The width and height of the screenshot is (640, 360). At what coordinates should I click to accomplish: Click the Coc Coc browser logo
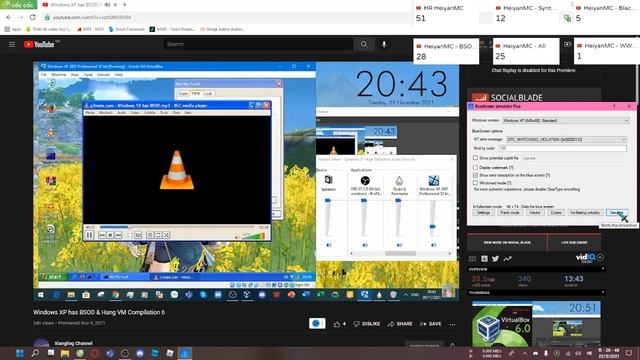pyautogui.click(x=18, y=4)
